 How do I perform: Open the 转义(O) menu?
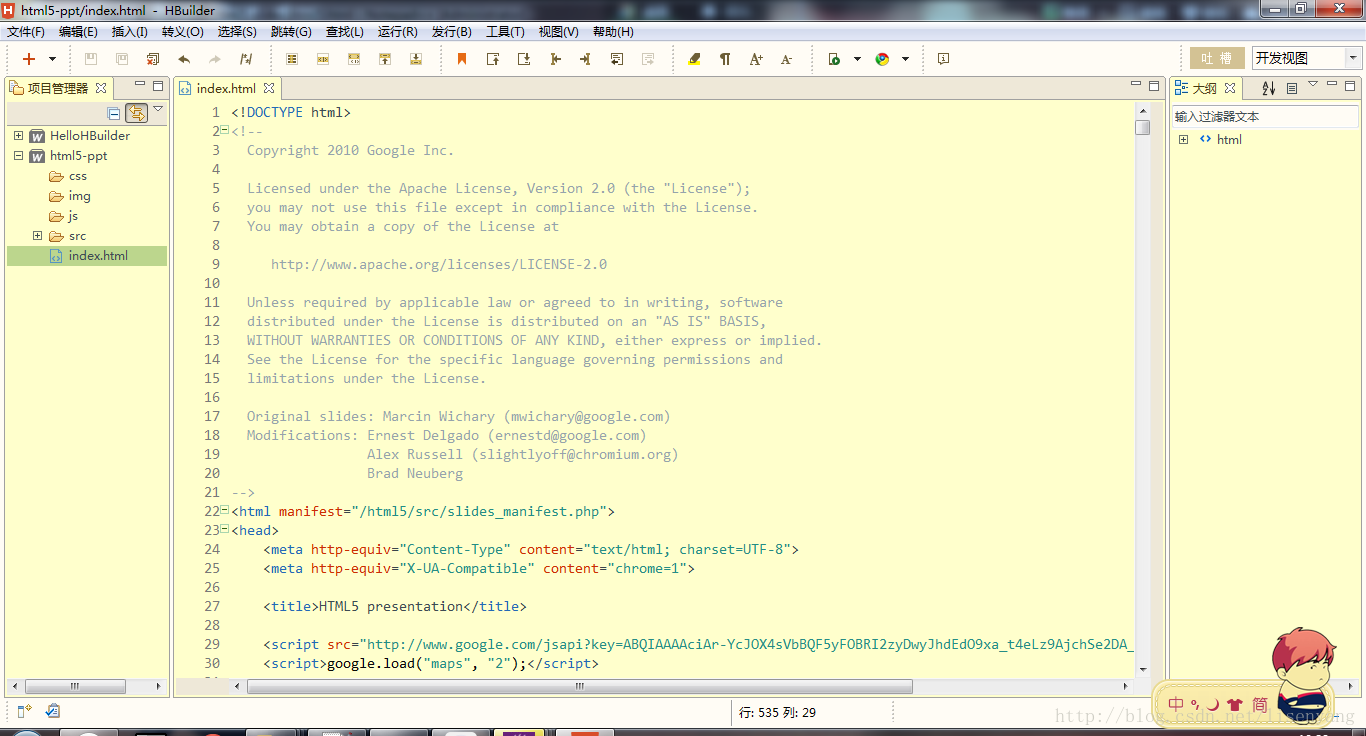[183, 32]
